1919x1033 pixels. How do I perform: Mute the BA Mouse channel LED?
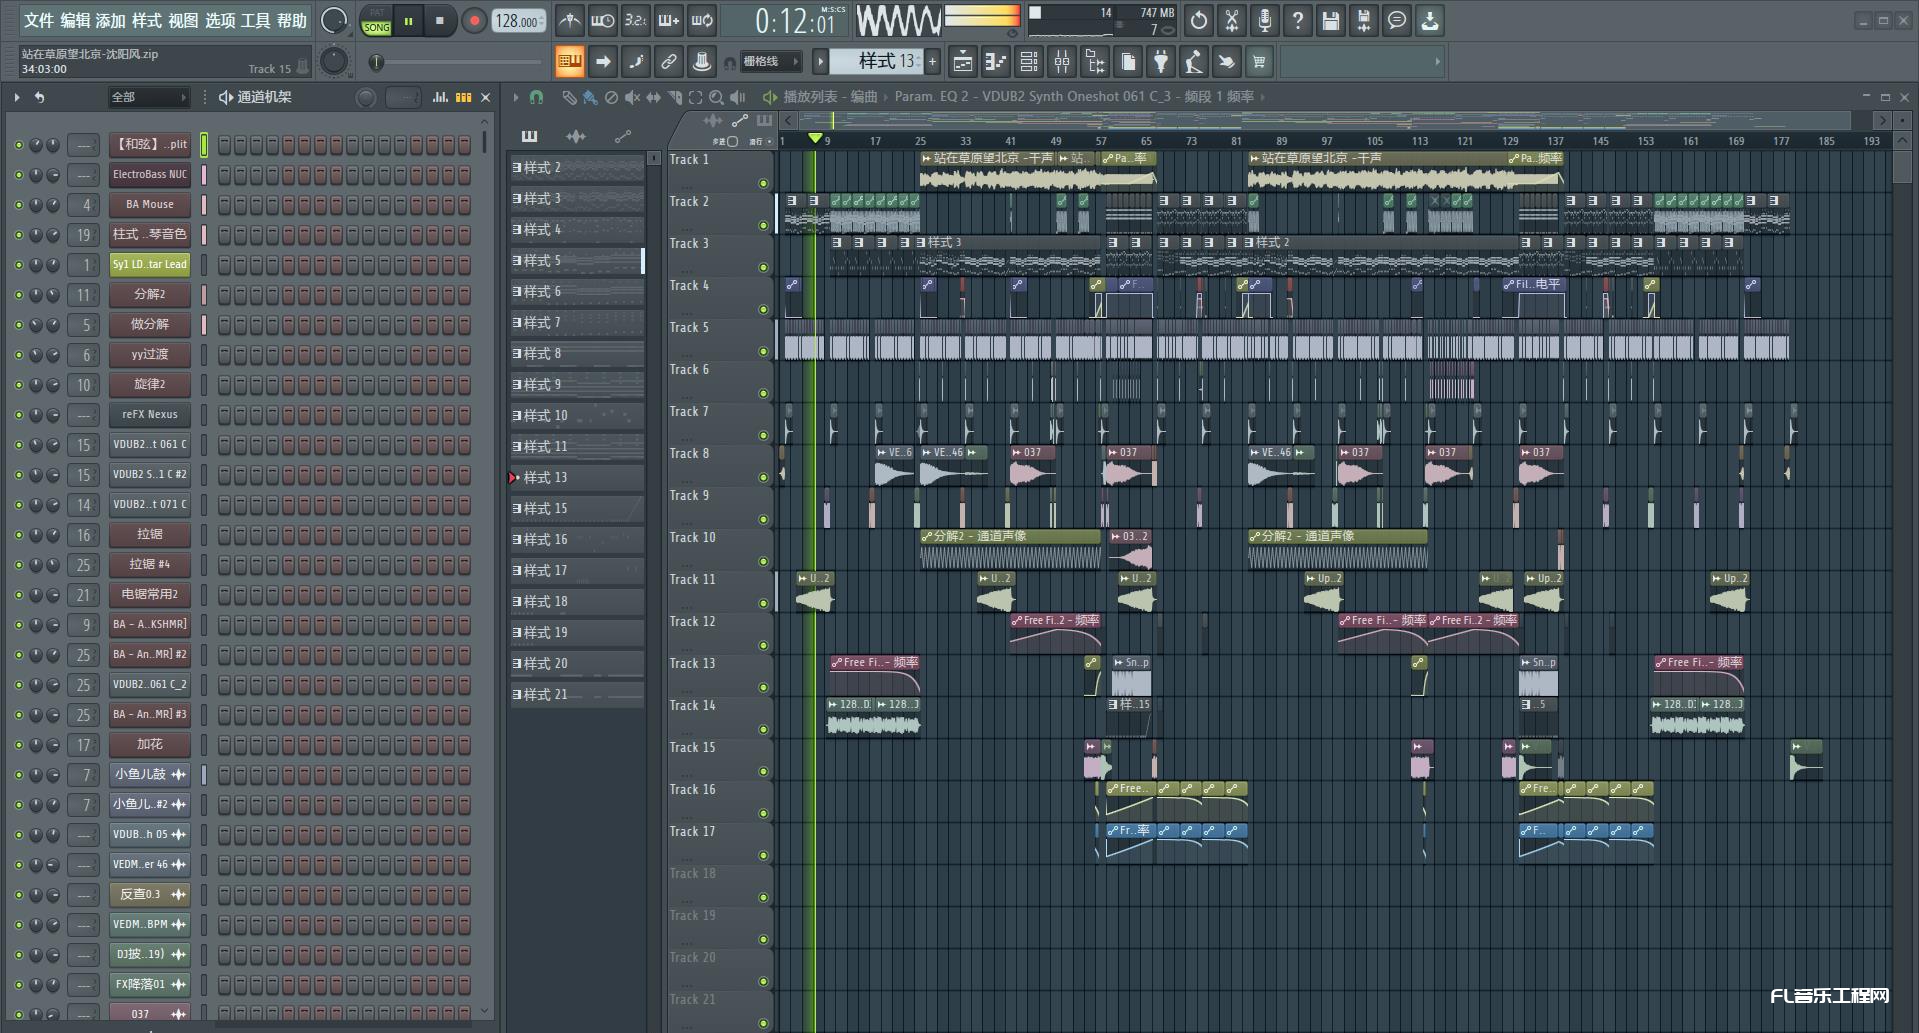click(x=18, y=205)
